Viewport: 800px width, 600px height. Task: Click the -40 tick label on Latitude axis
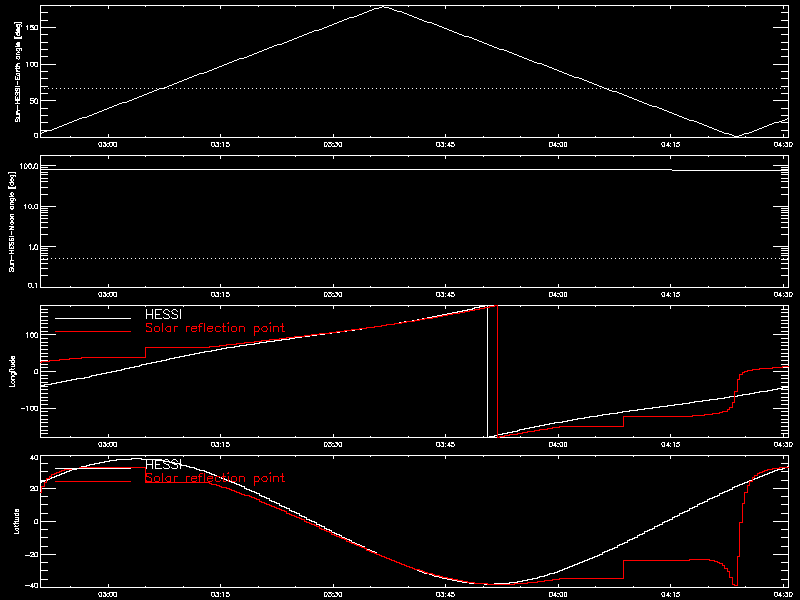coord(32,585)
